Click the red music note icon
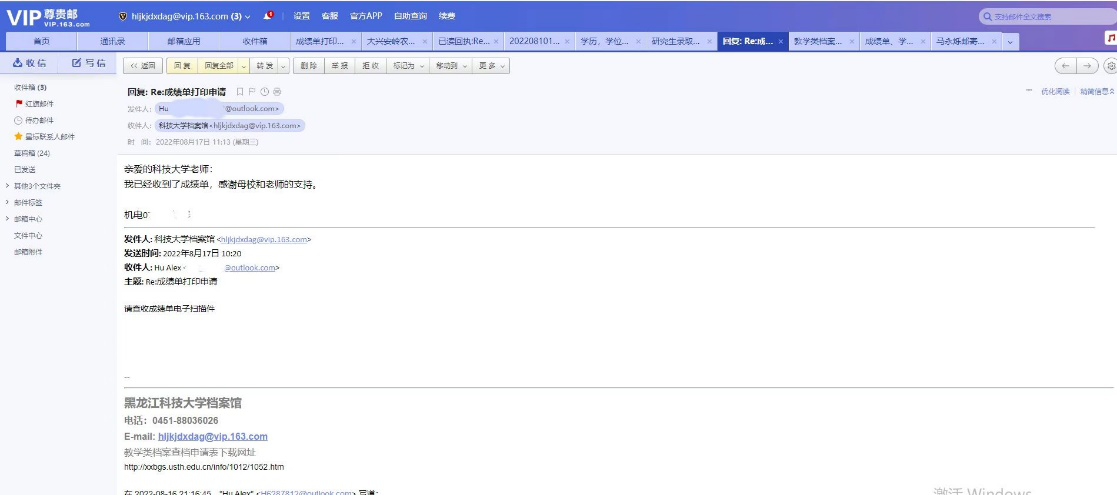This screenshot has width=1117, height=495. [1110, 38]
